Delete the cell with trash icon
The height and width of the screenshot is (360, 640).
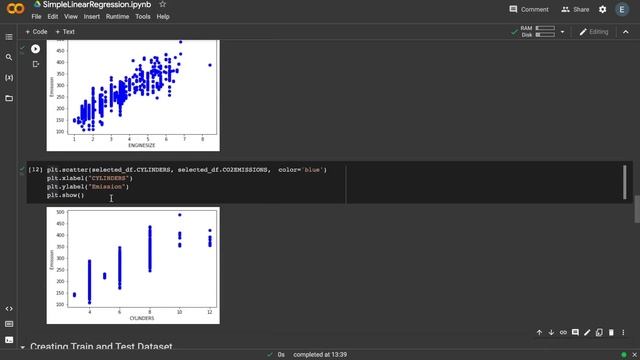pyautogui.click(x=611, y=333)
